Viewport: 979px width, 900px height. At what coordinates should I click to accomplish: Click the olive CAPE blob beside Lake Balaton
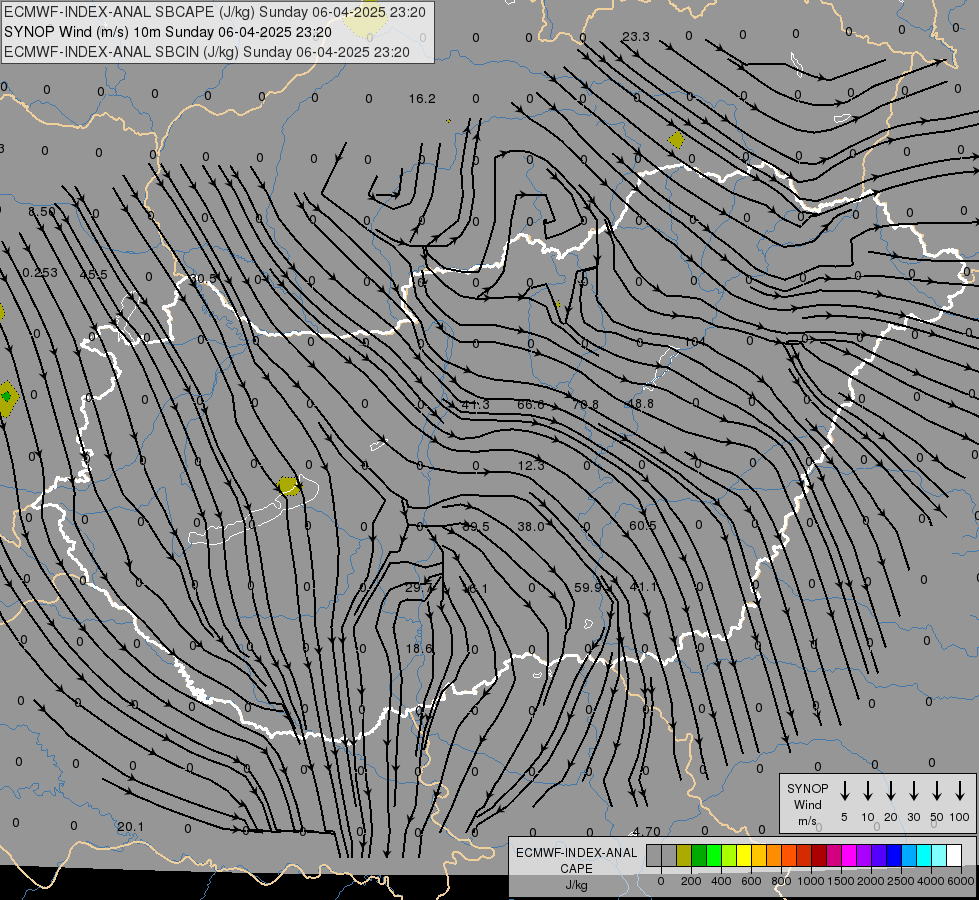(288, 485)
